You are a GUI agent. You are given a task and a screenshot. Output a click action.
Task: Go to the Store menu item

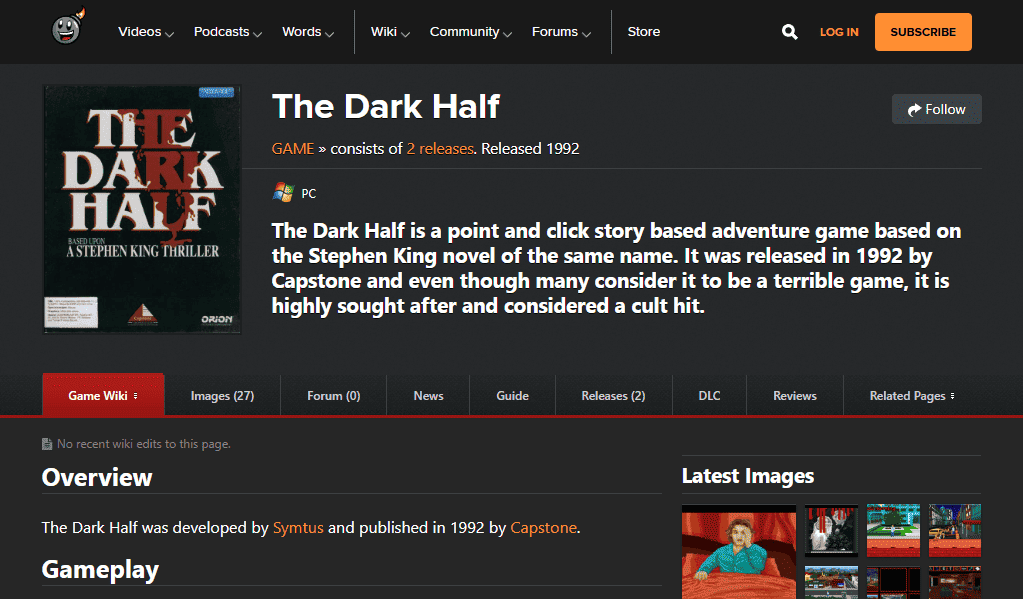click(644, 32)
